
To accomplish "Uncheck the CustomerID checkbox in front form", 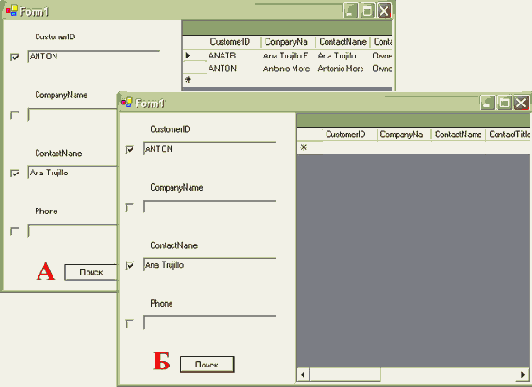I will (130, 149).
